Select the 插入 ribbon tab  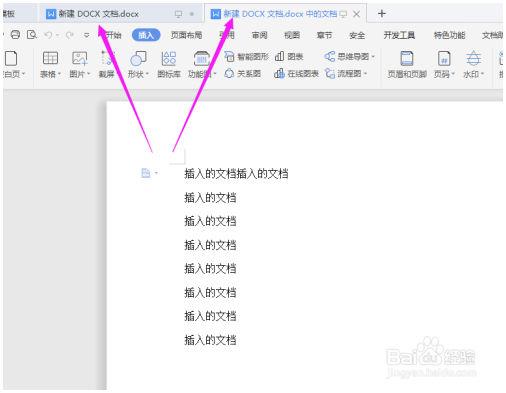(x=146, y=35)
